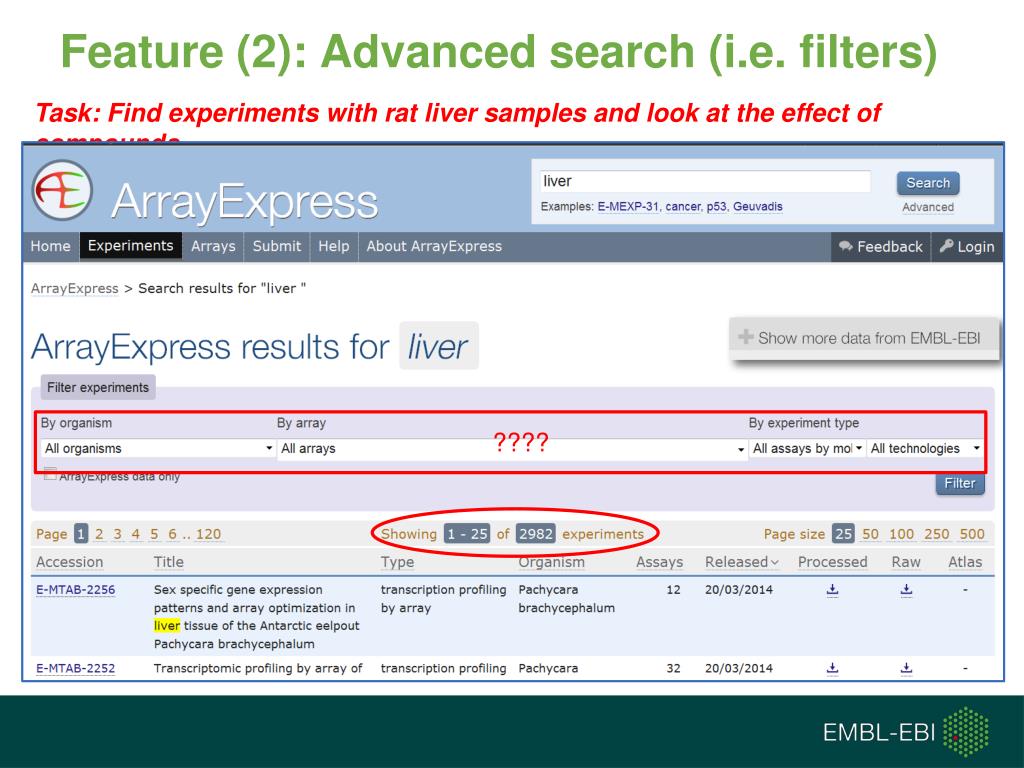Click ArrayExpress breadcrumb link
The image size is (1024, 768).
74,288
